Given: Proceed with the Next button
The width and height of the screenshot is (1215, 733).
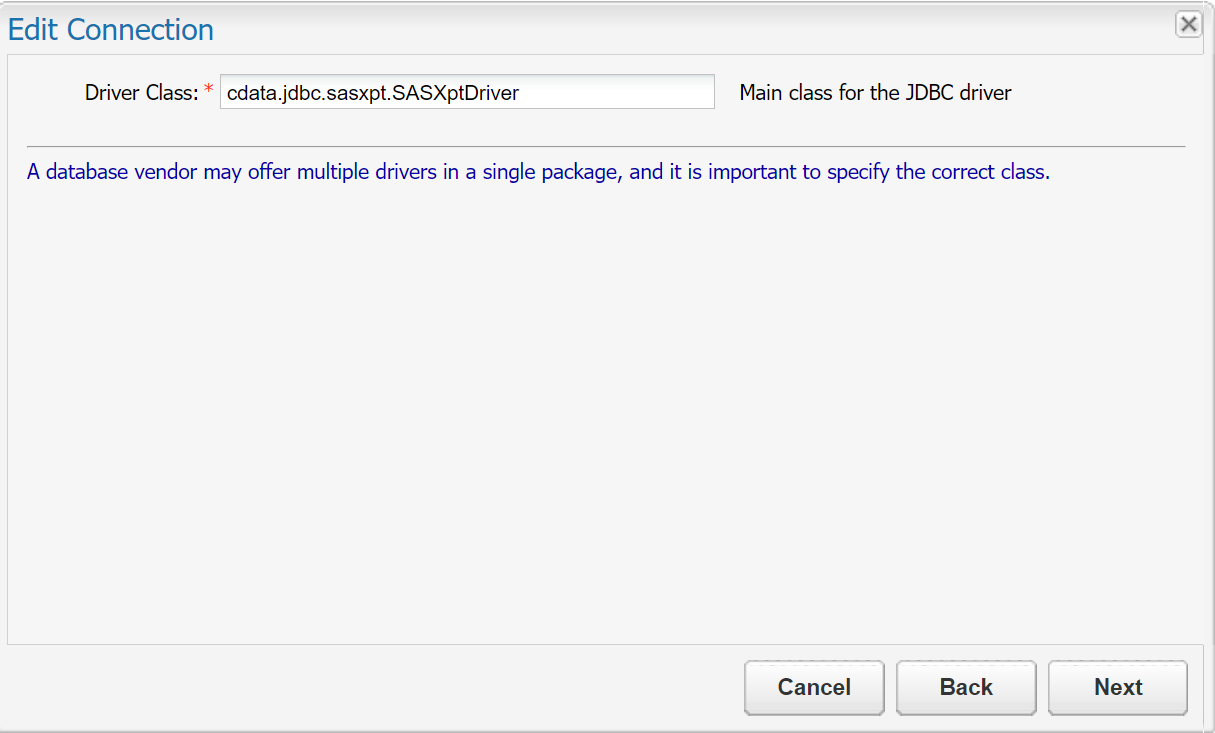Looking at the screenshot, I should 1117,687.
